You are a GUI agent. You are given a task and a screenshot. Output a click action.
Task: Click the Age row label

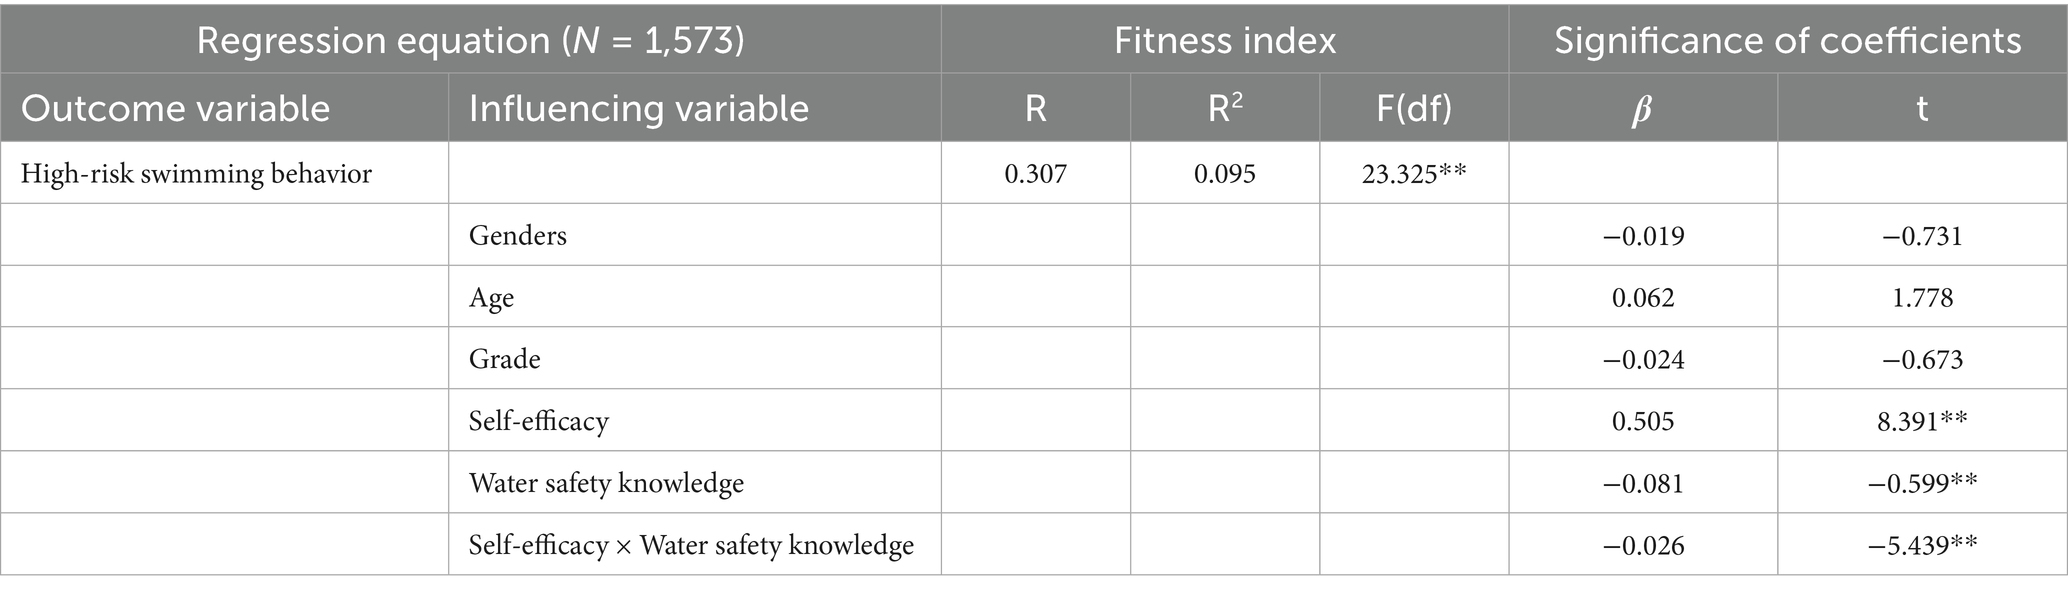[491, 298]
